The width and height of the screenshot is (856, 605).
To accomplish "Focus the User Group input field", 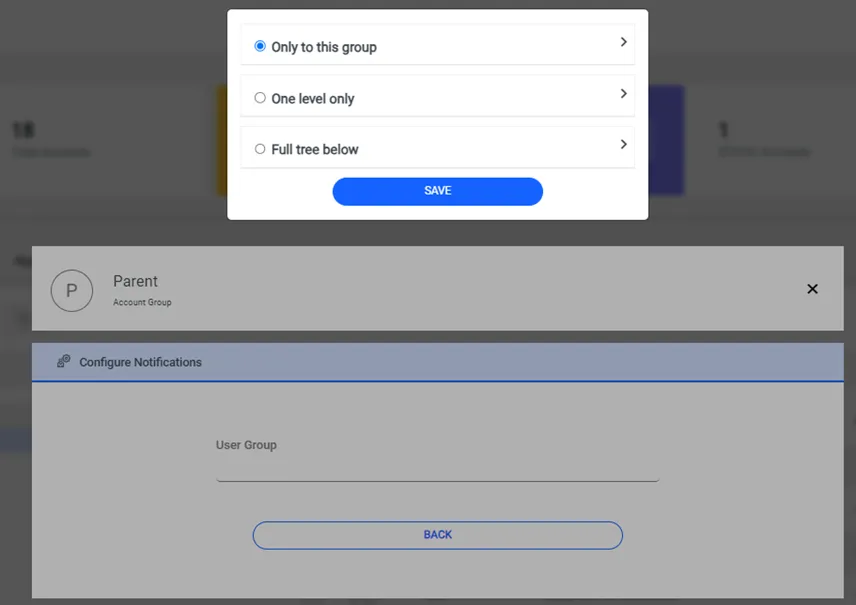I will 437,469.
